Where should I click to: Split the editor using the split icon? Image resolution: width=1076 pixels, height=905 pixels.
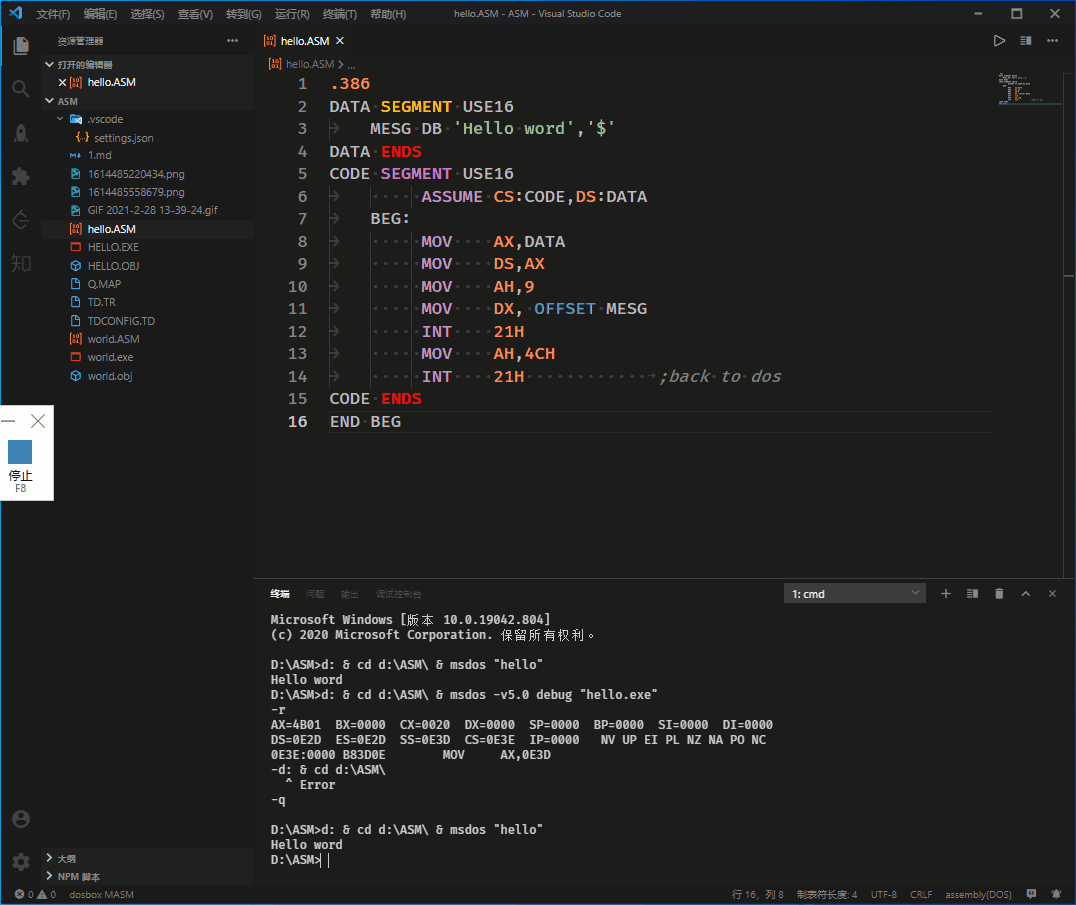tap(1025, 40)
